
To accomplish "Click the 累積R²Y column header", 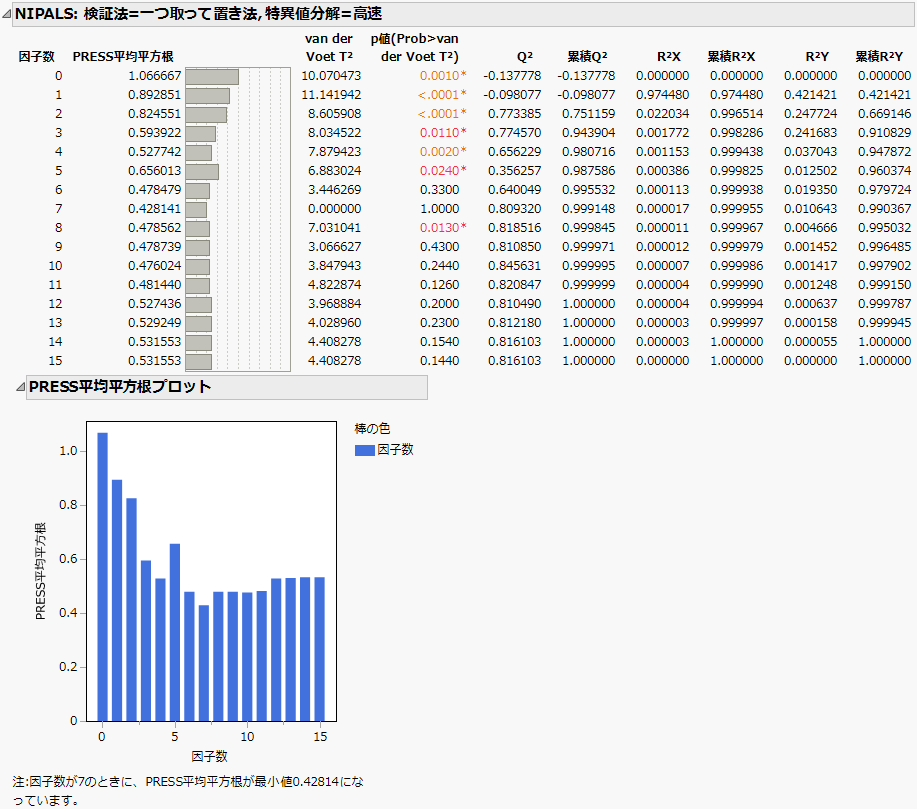I will click(879, 57).
